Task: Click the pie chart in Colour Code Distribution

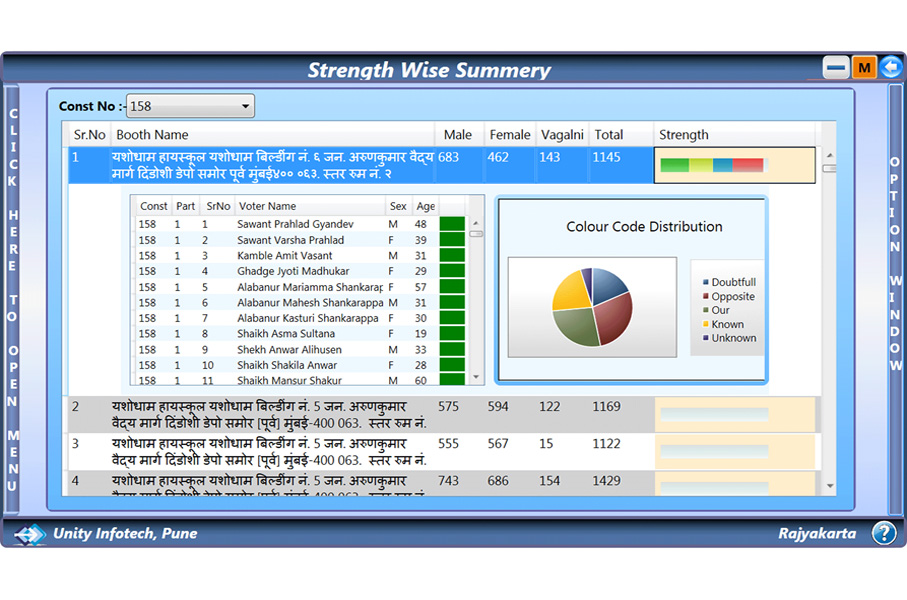Action: click(x=592, y=306)
